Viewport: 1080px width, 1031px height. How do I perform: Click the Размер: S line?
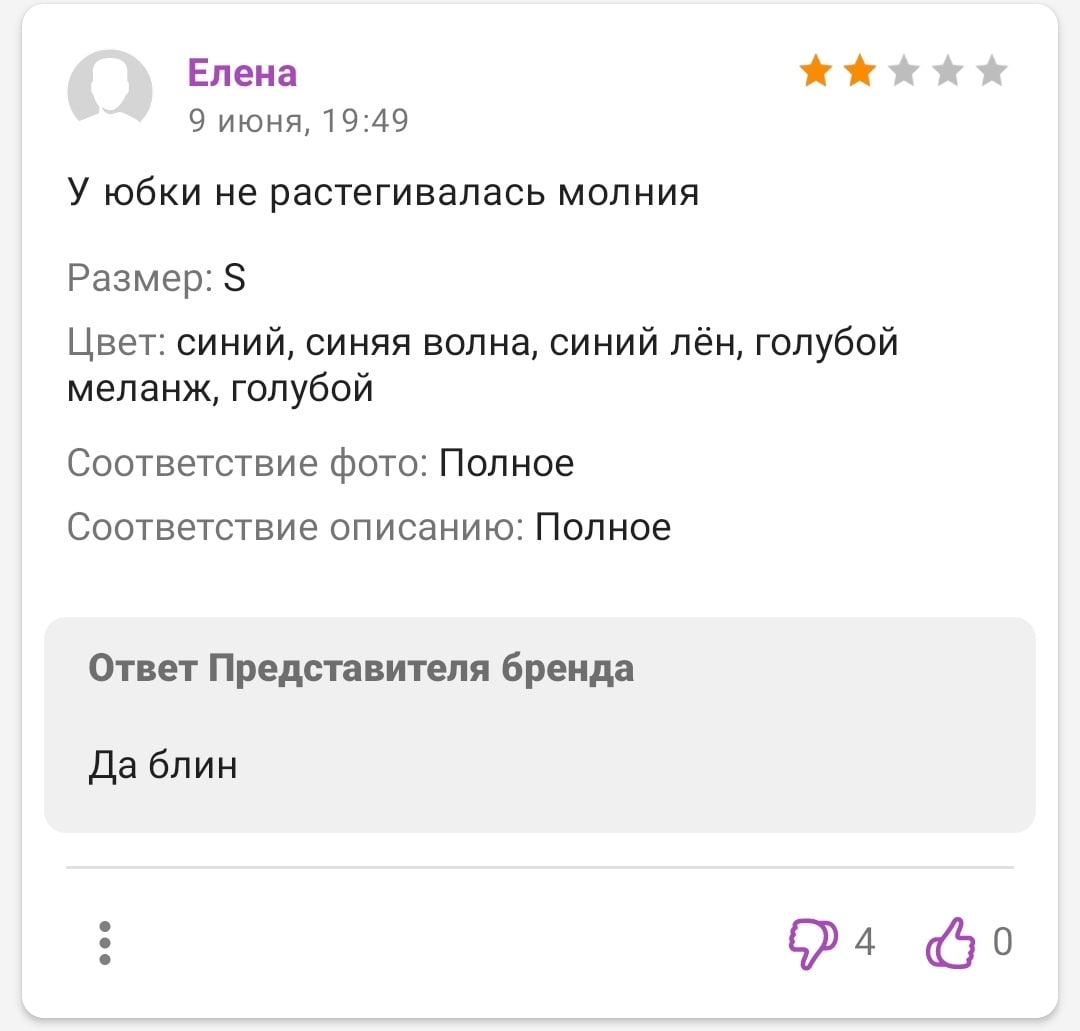tap(157, 277)
